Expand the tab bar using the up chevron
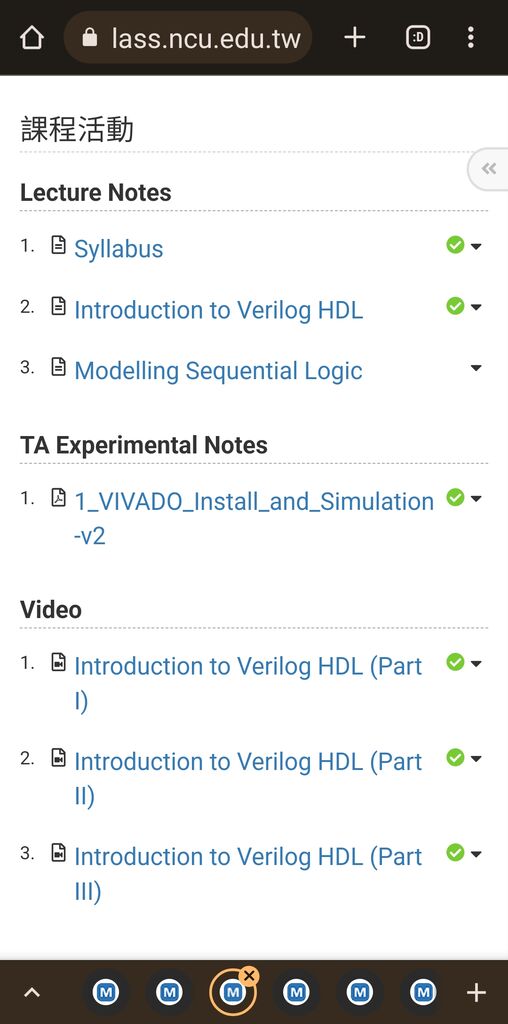508x1024 pixels. tap(31, 993)
